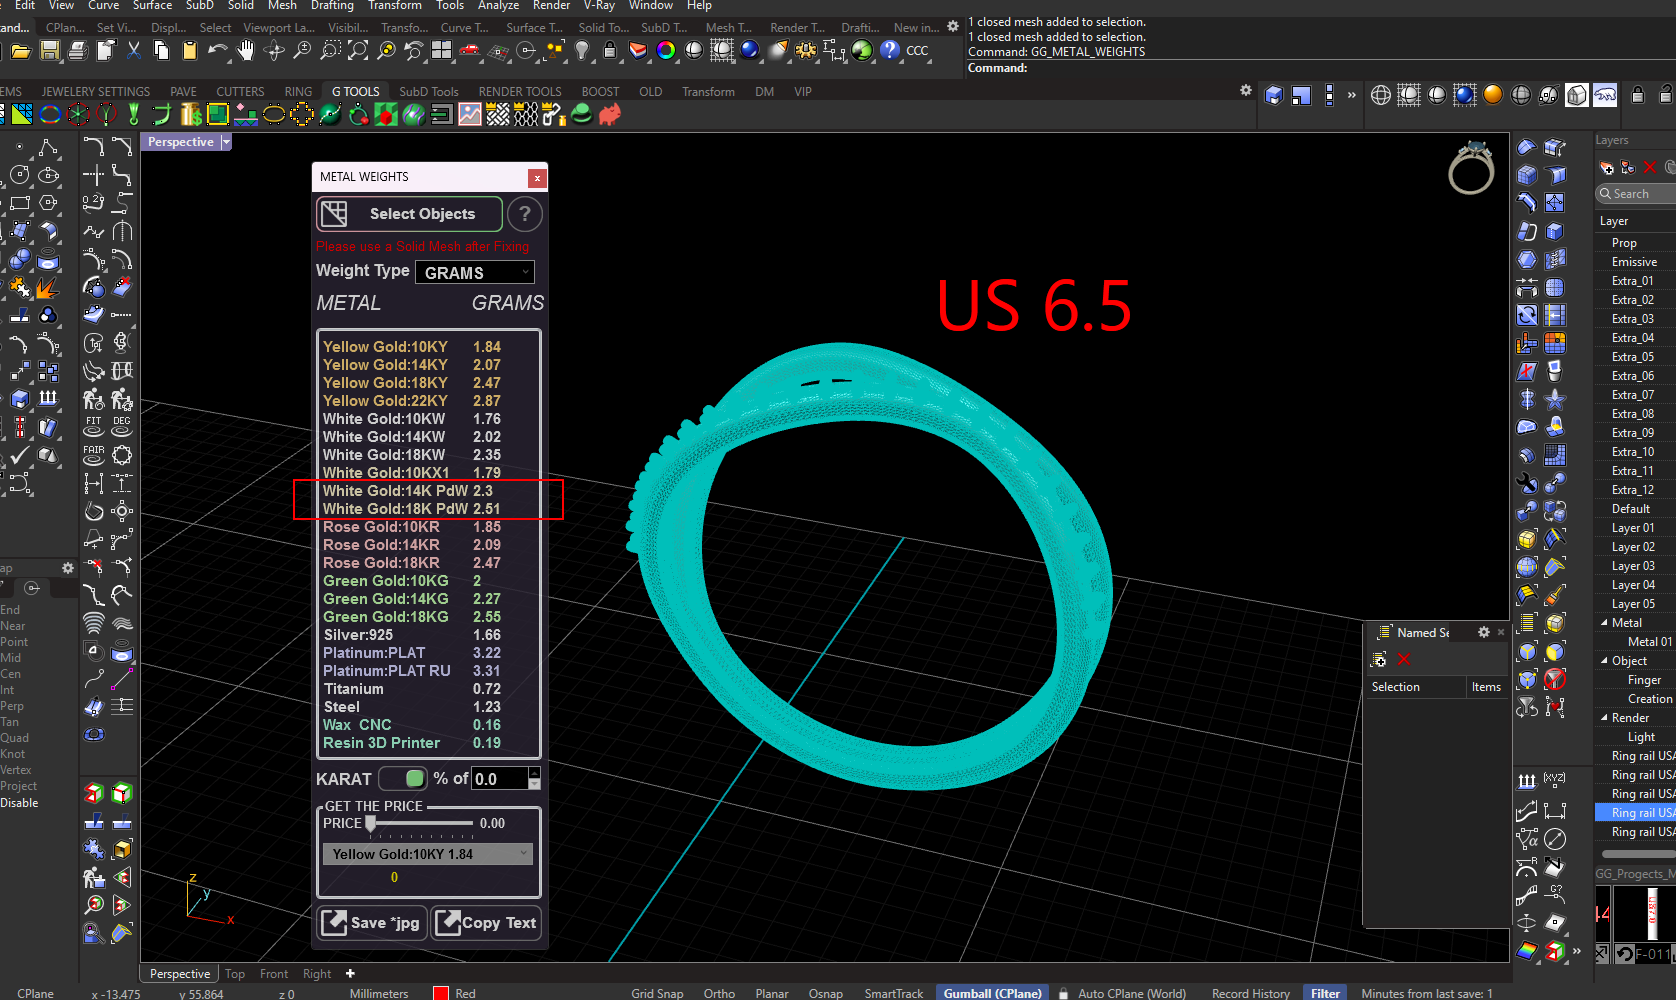The height and width of the screenshot is (1000, 1676).
Task: Click the red cube G Tools icon
Action: point(385,115)
